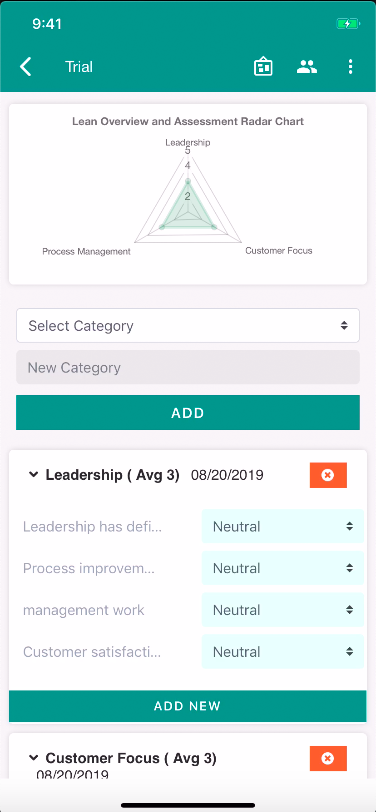Viewport: 376px width, 812px height.
Task: Open the Select Category dropdown
Action: [187, 325]
